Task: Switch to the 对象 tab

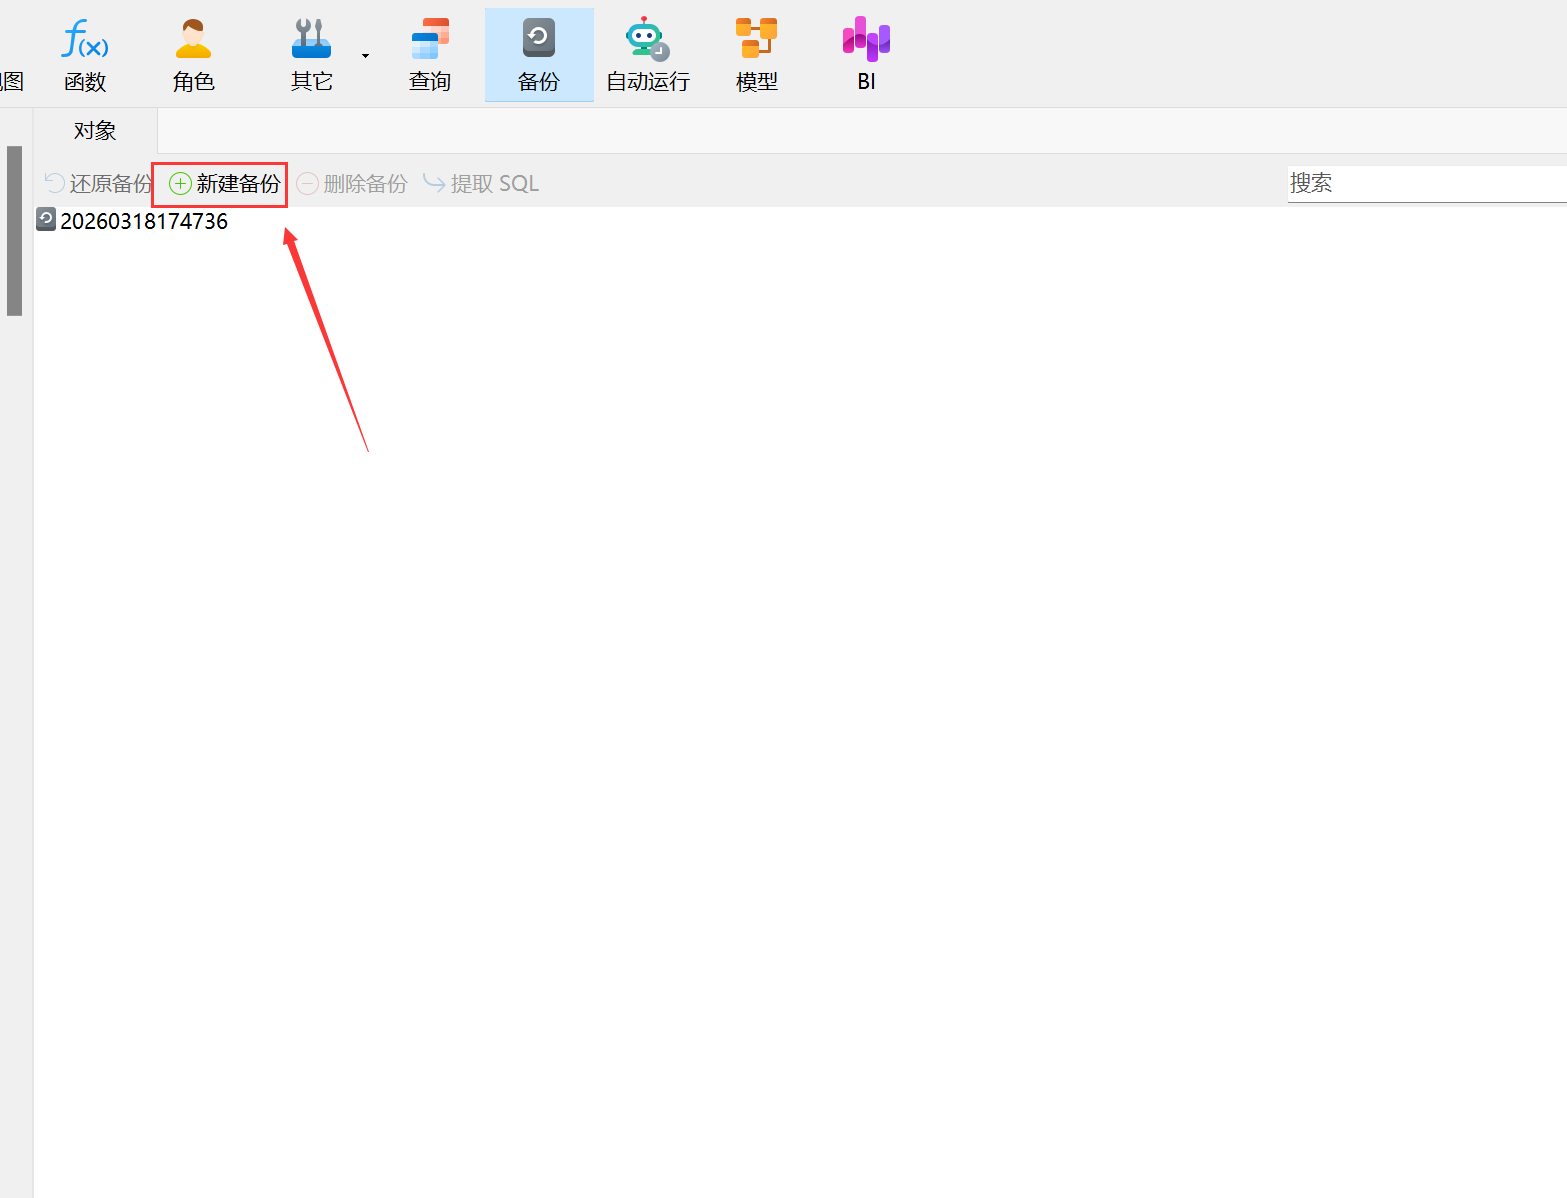Action: coord(95,131)
